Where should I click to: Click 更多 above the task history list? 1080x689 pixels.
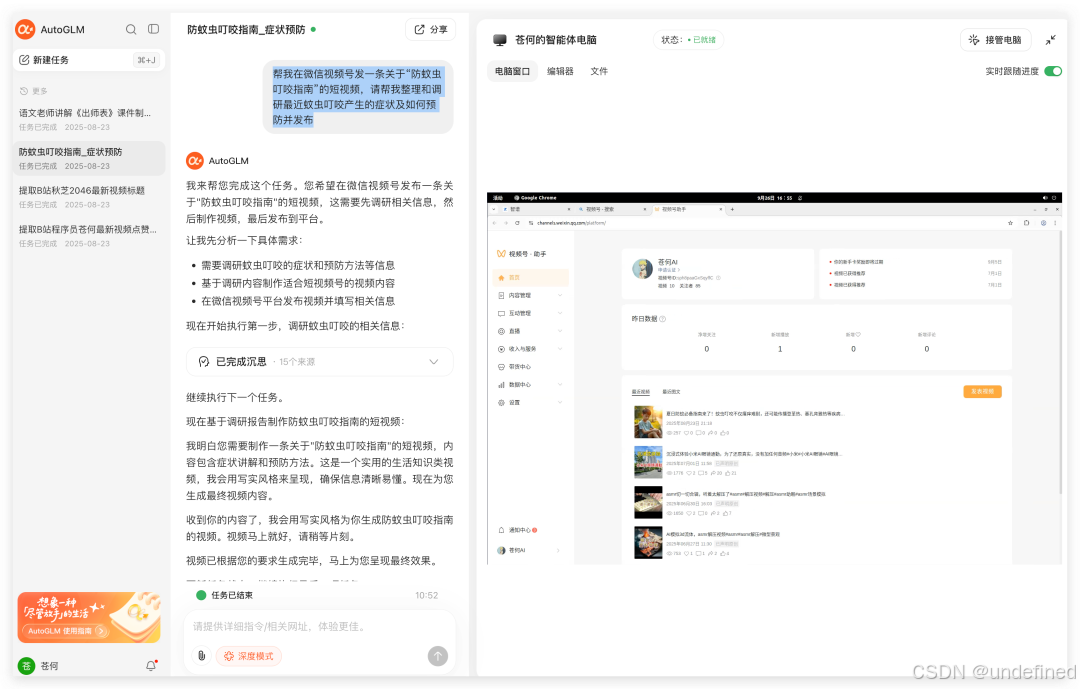[34, 91]
